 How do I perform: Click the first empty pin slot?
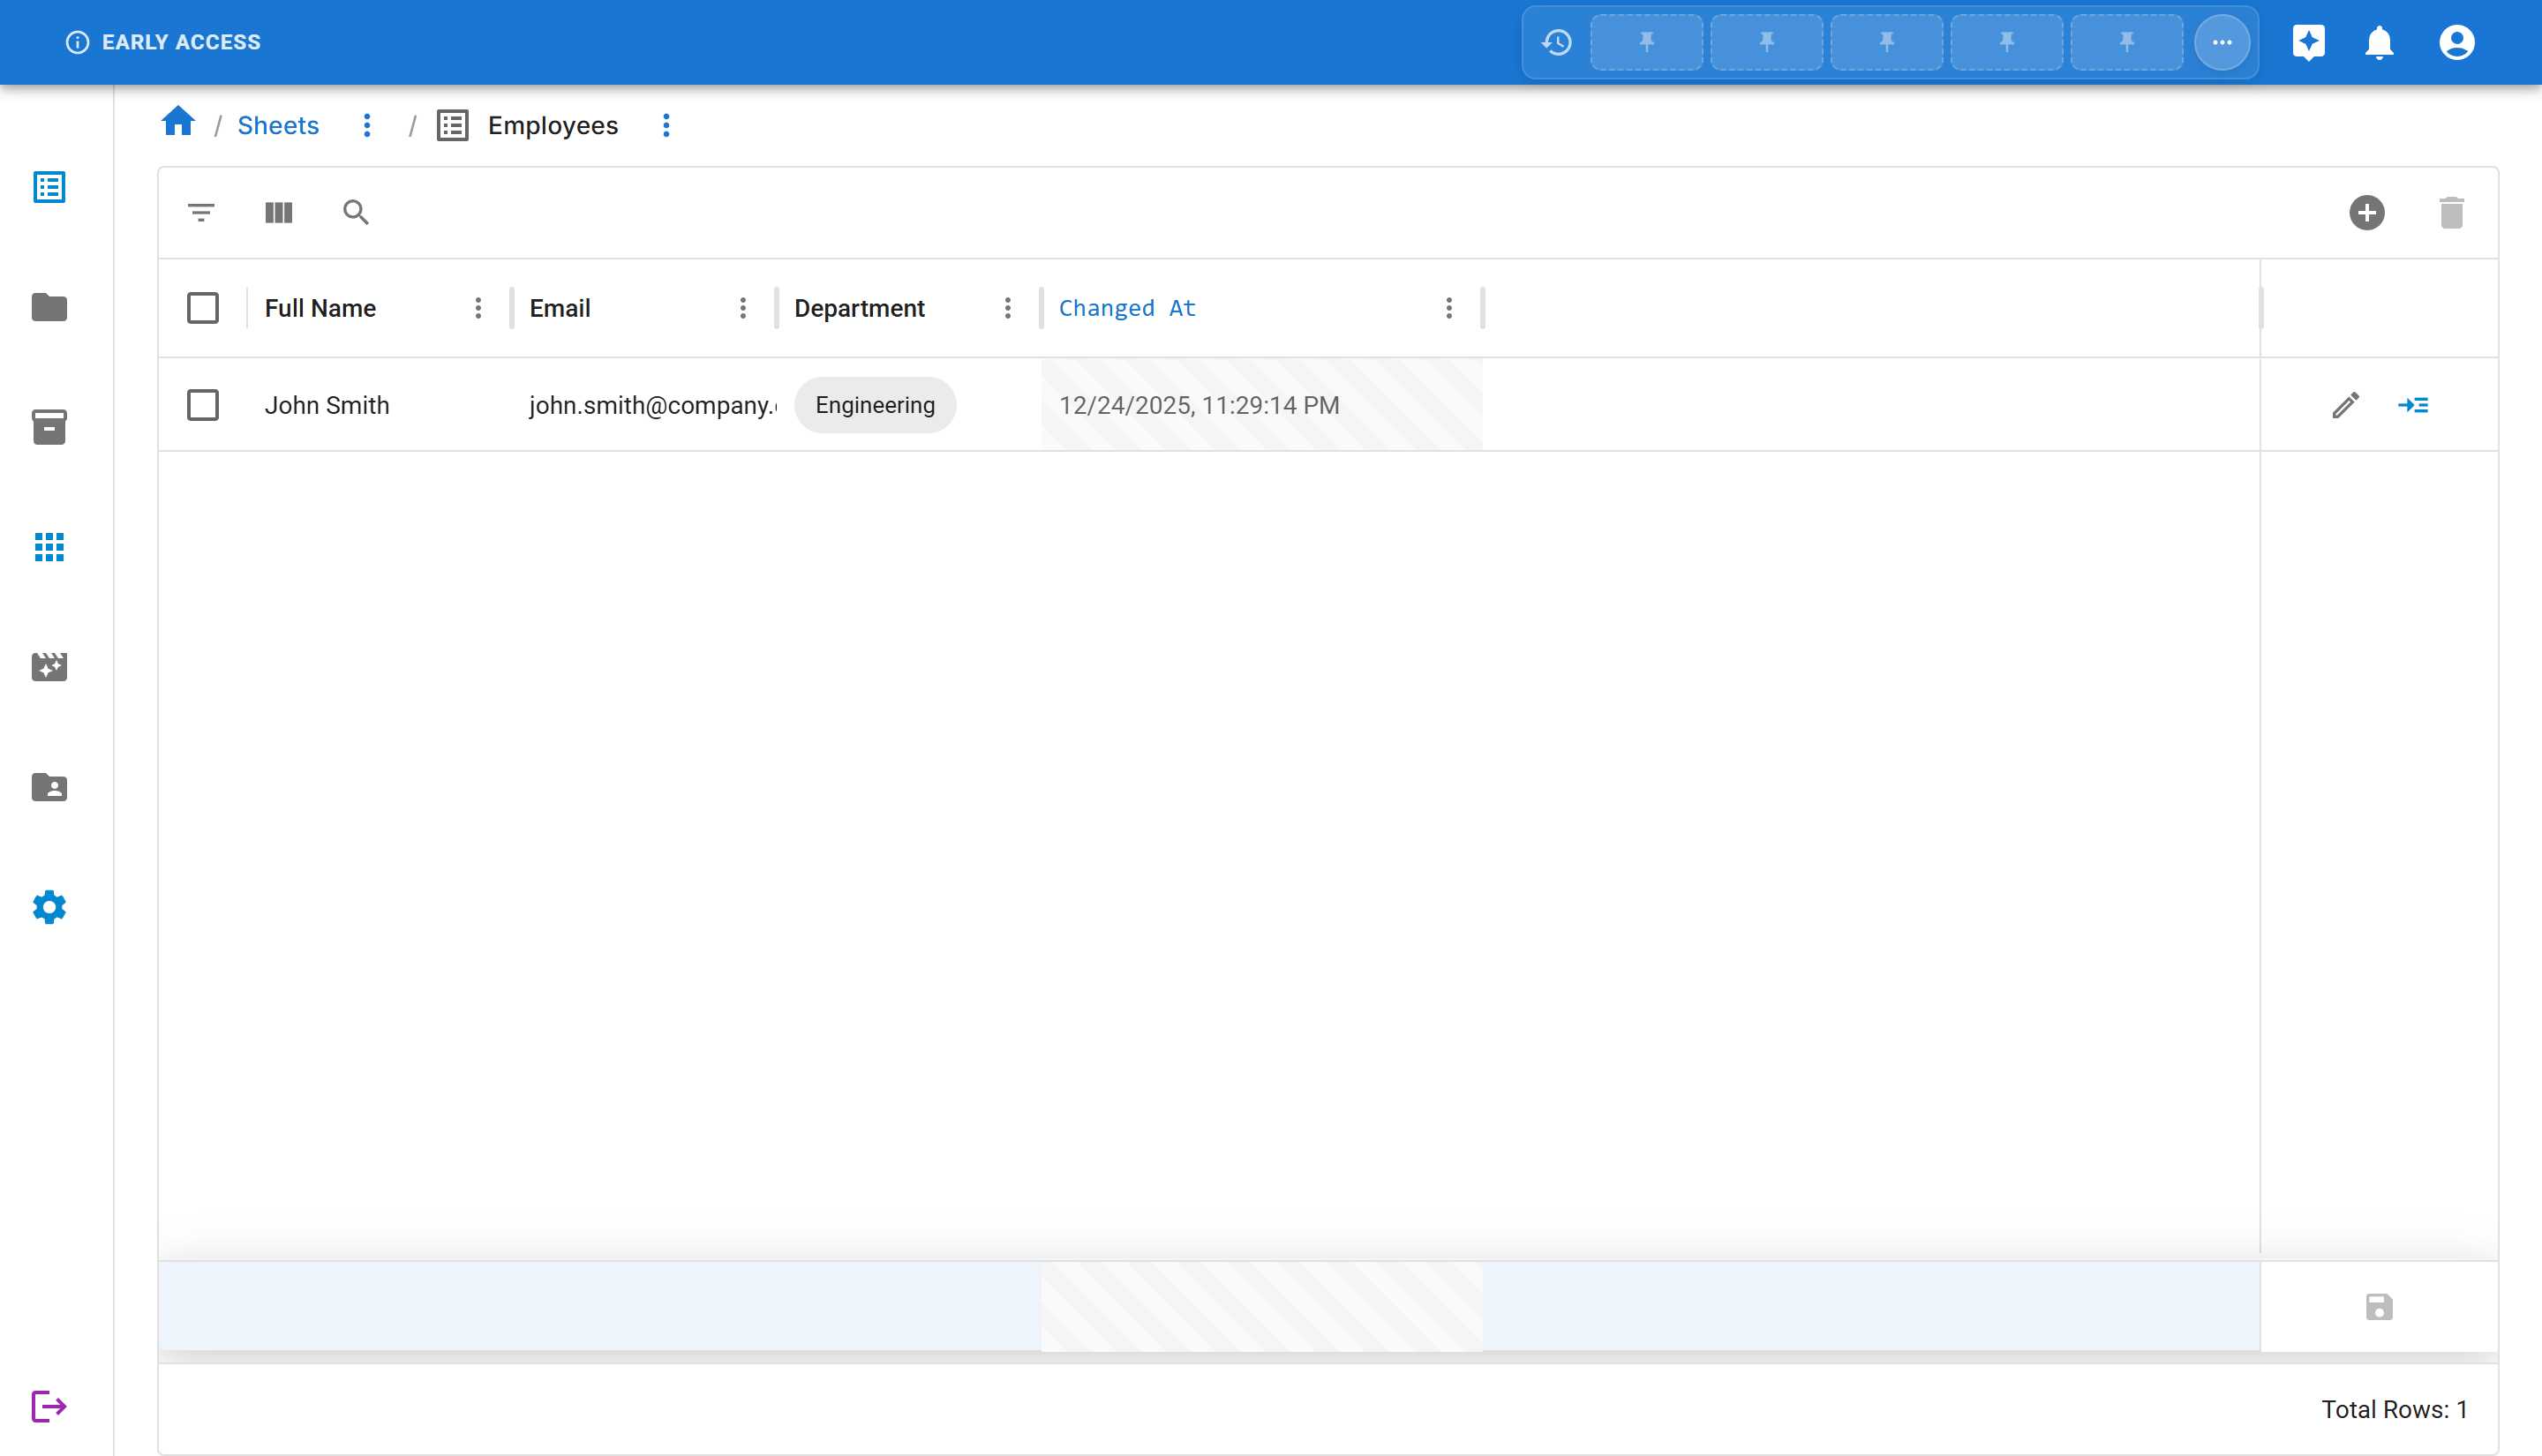click(x=1646, y=42)
